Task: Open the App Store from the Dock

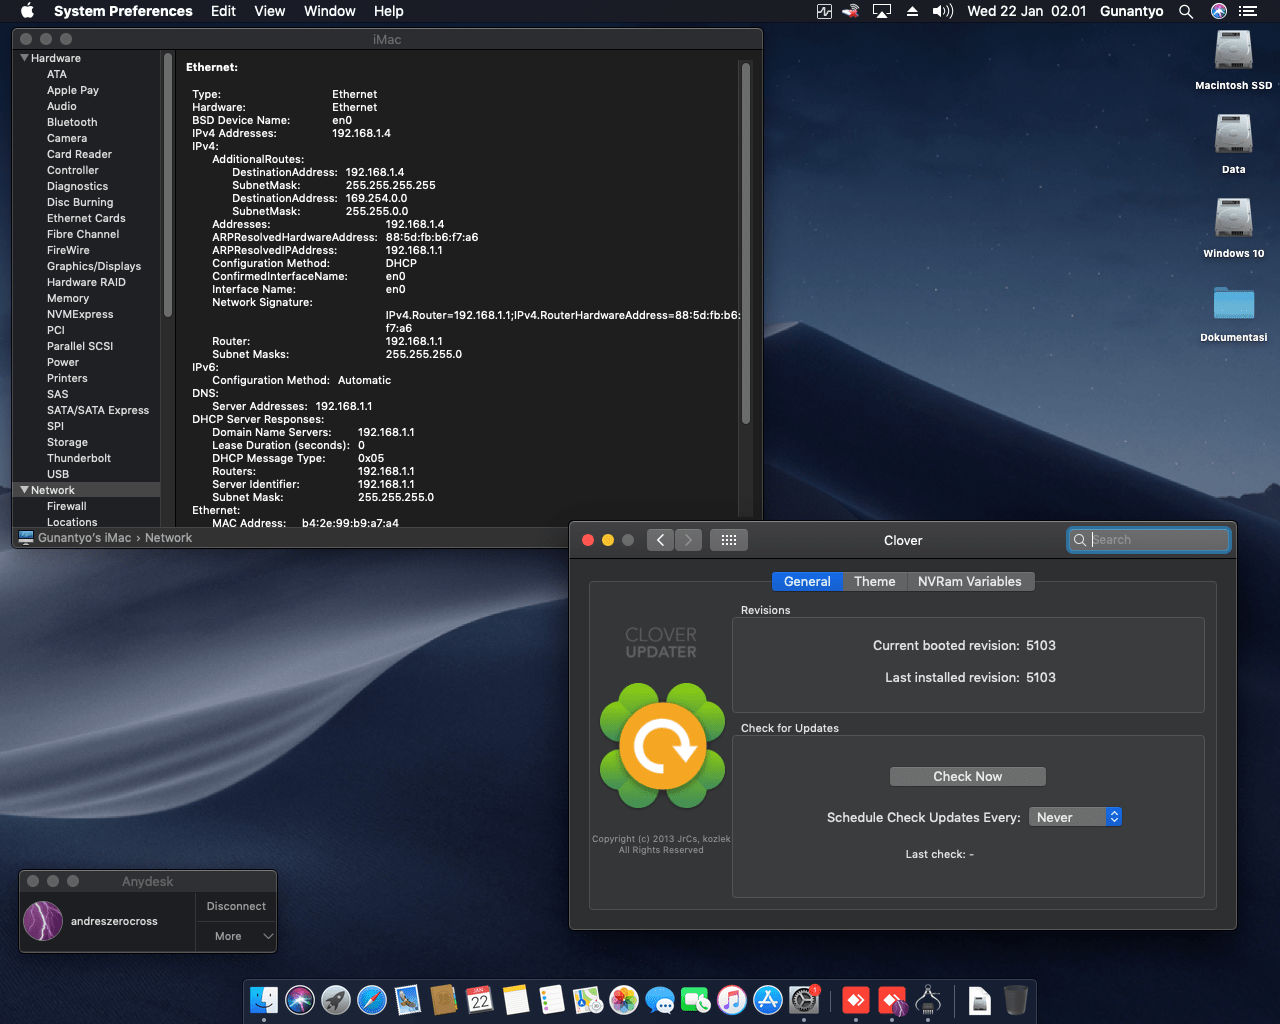Action: pyautogui.click(x=768, y=1000)
